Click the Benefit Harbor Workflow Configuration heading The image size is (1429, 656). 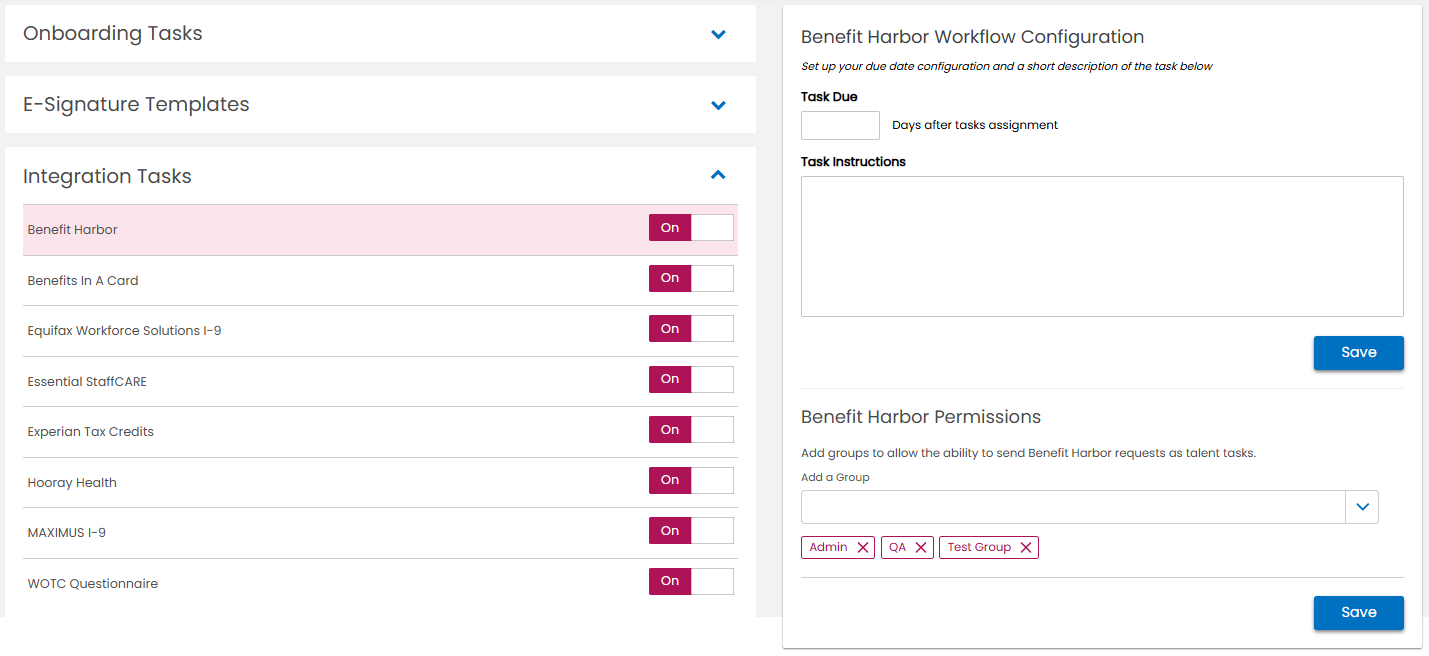973,38
